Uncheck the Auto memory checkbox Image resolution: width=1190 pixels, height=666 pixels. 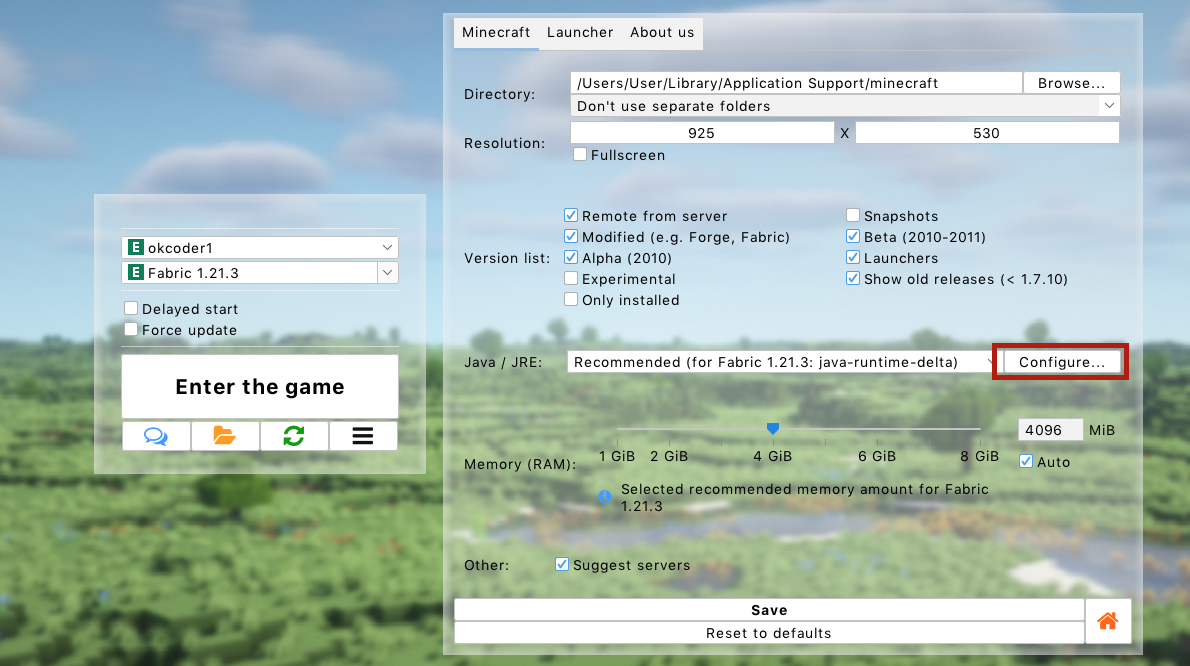1026,461
